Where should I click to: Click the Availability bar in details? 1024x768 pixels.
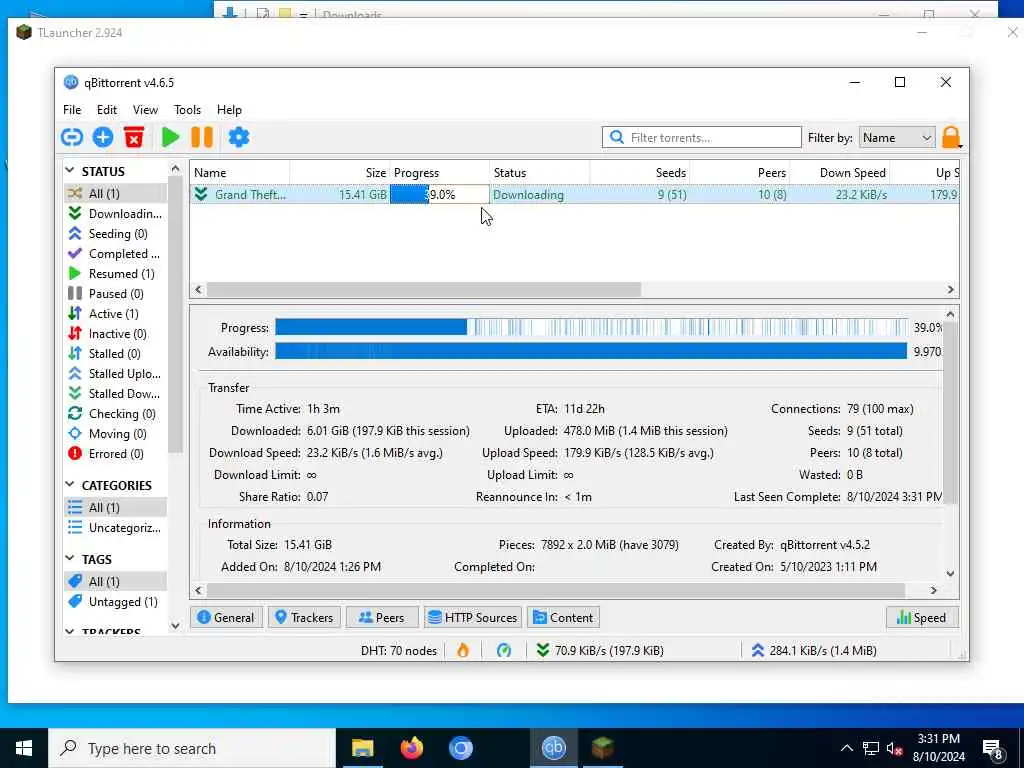[591, 351]
